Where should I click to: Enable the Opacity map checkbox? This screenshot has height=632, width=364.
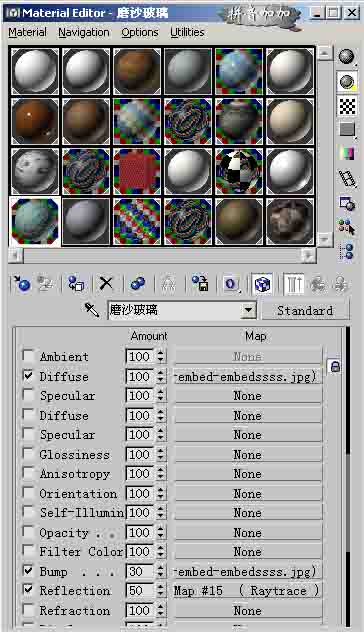pyautogui.click(x=28, y=532)
